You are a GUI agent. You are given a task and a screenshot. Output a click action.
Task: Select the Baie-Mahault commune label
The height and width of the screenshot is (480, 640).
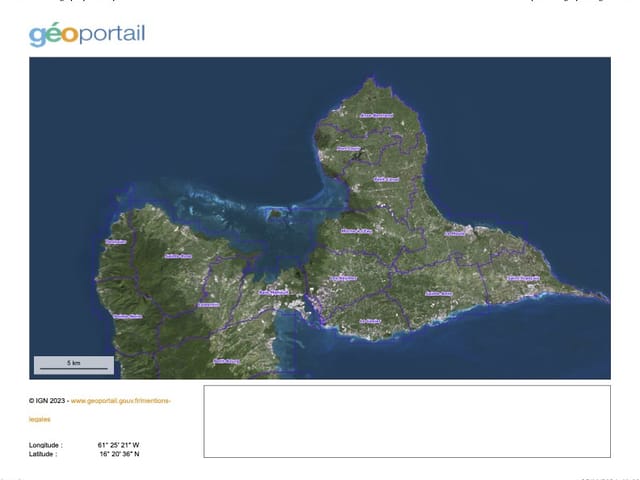coord(274,292)
